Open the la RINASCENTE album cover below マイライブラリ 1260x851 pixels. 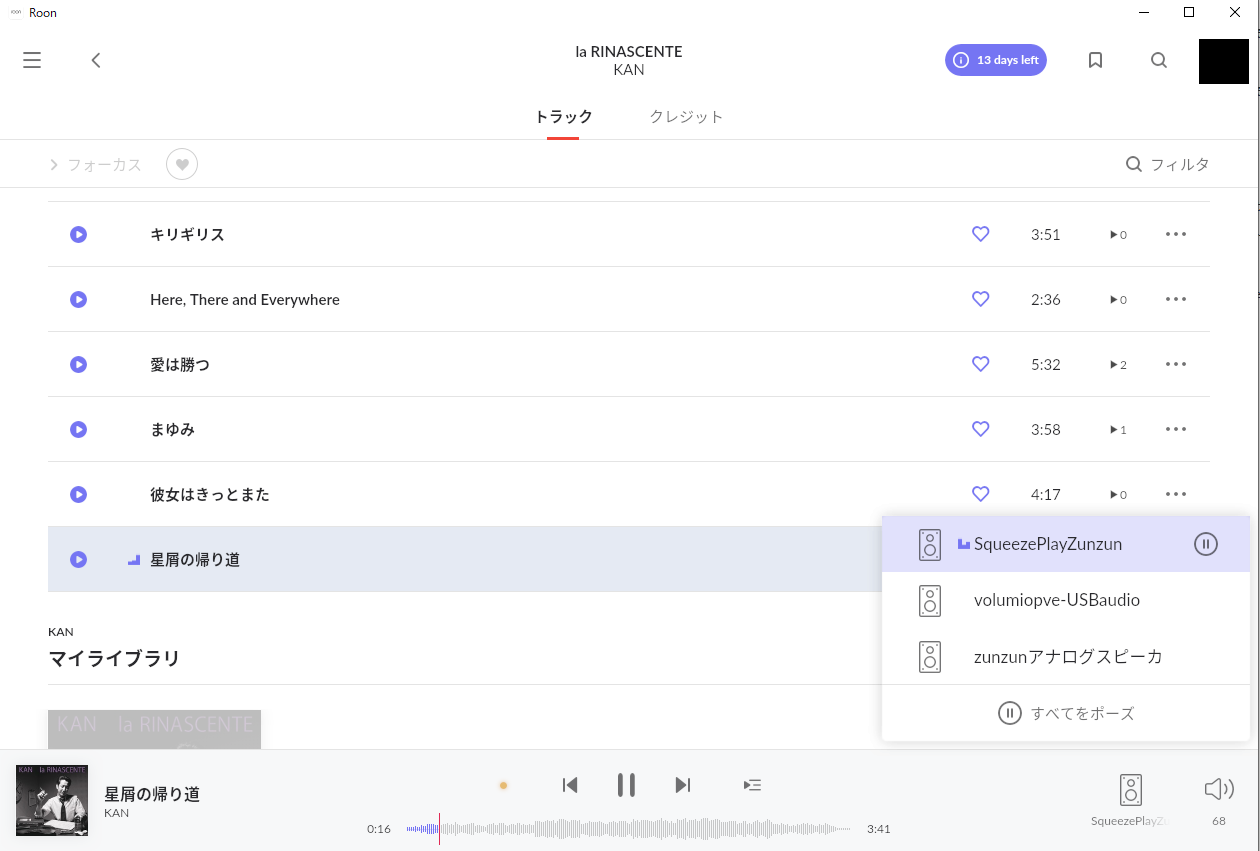pos(154,729)
